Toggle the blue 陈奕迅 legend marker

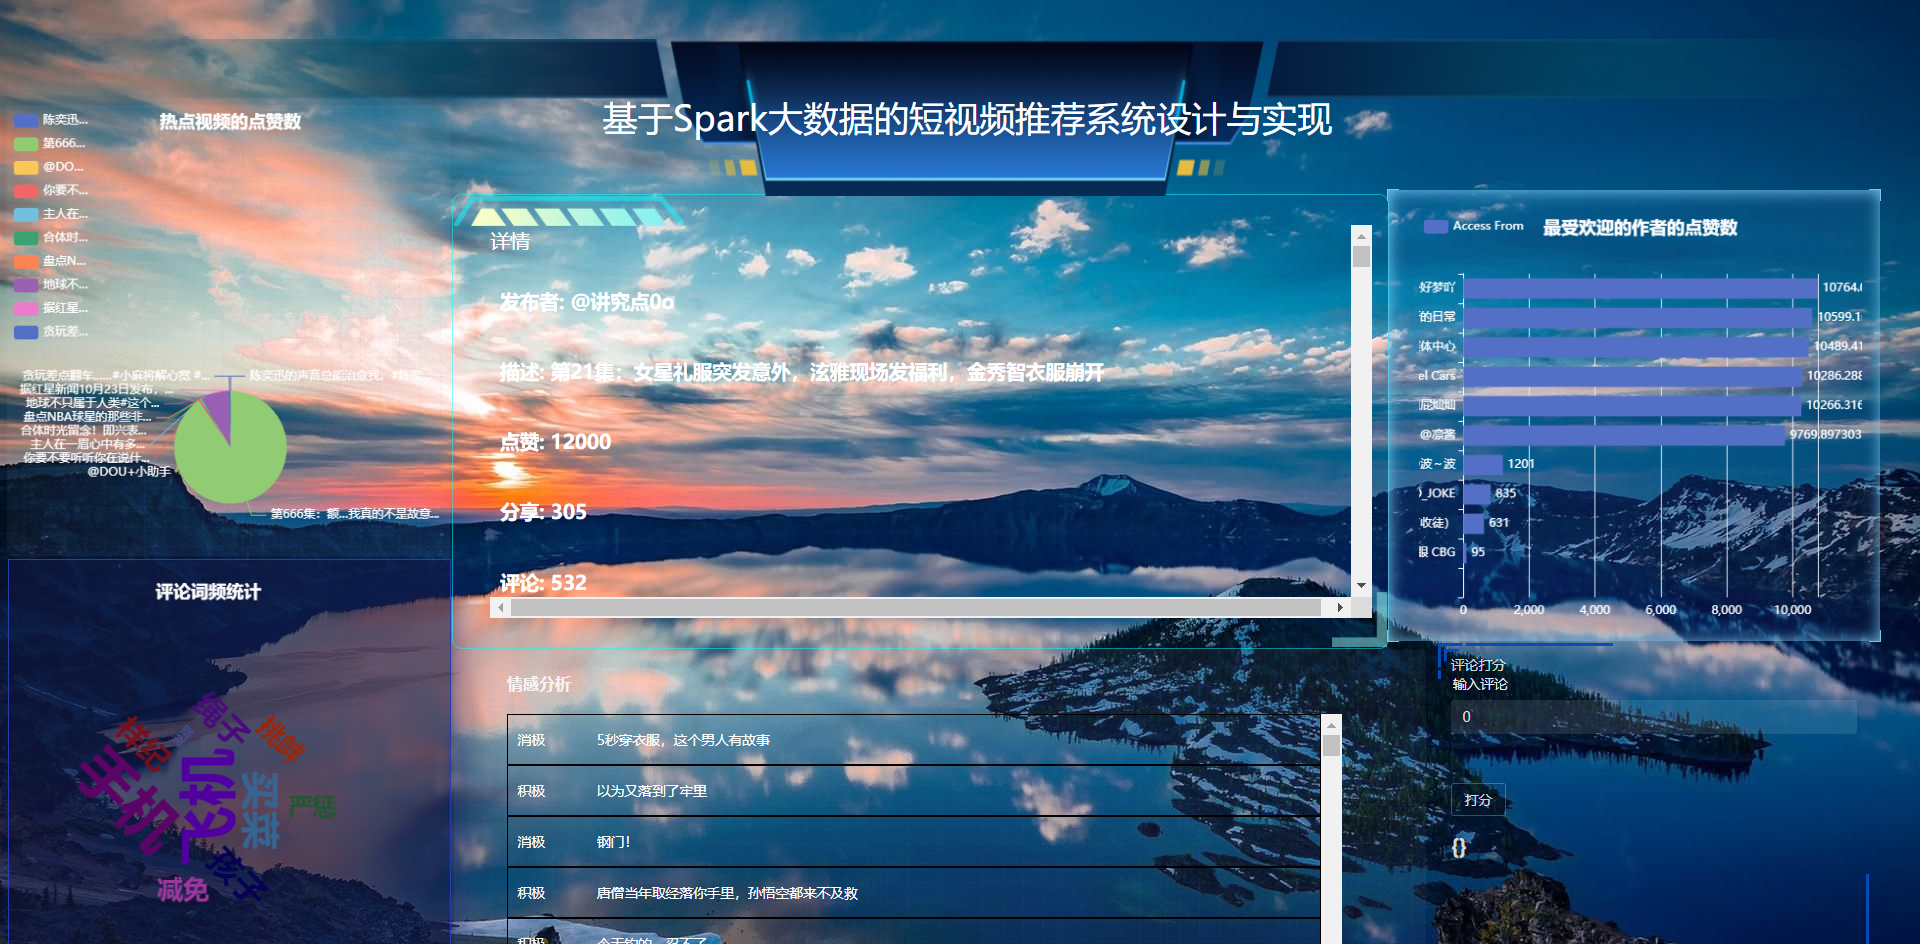[x=26, y=120]
